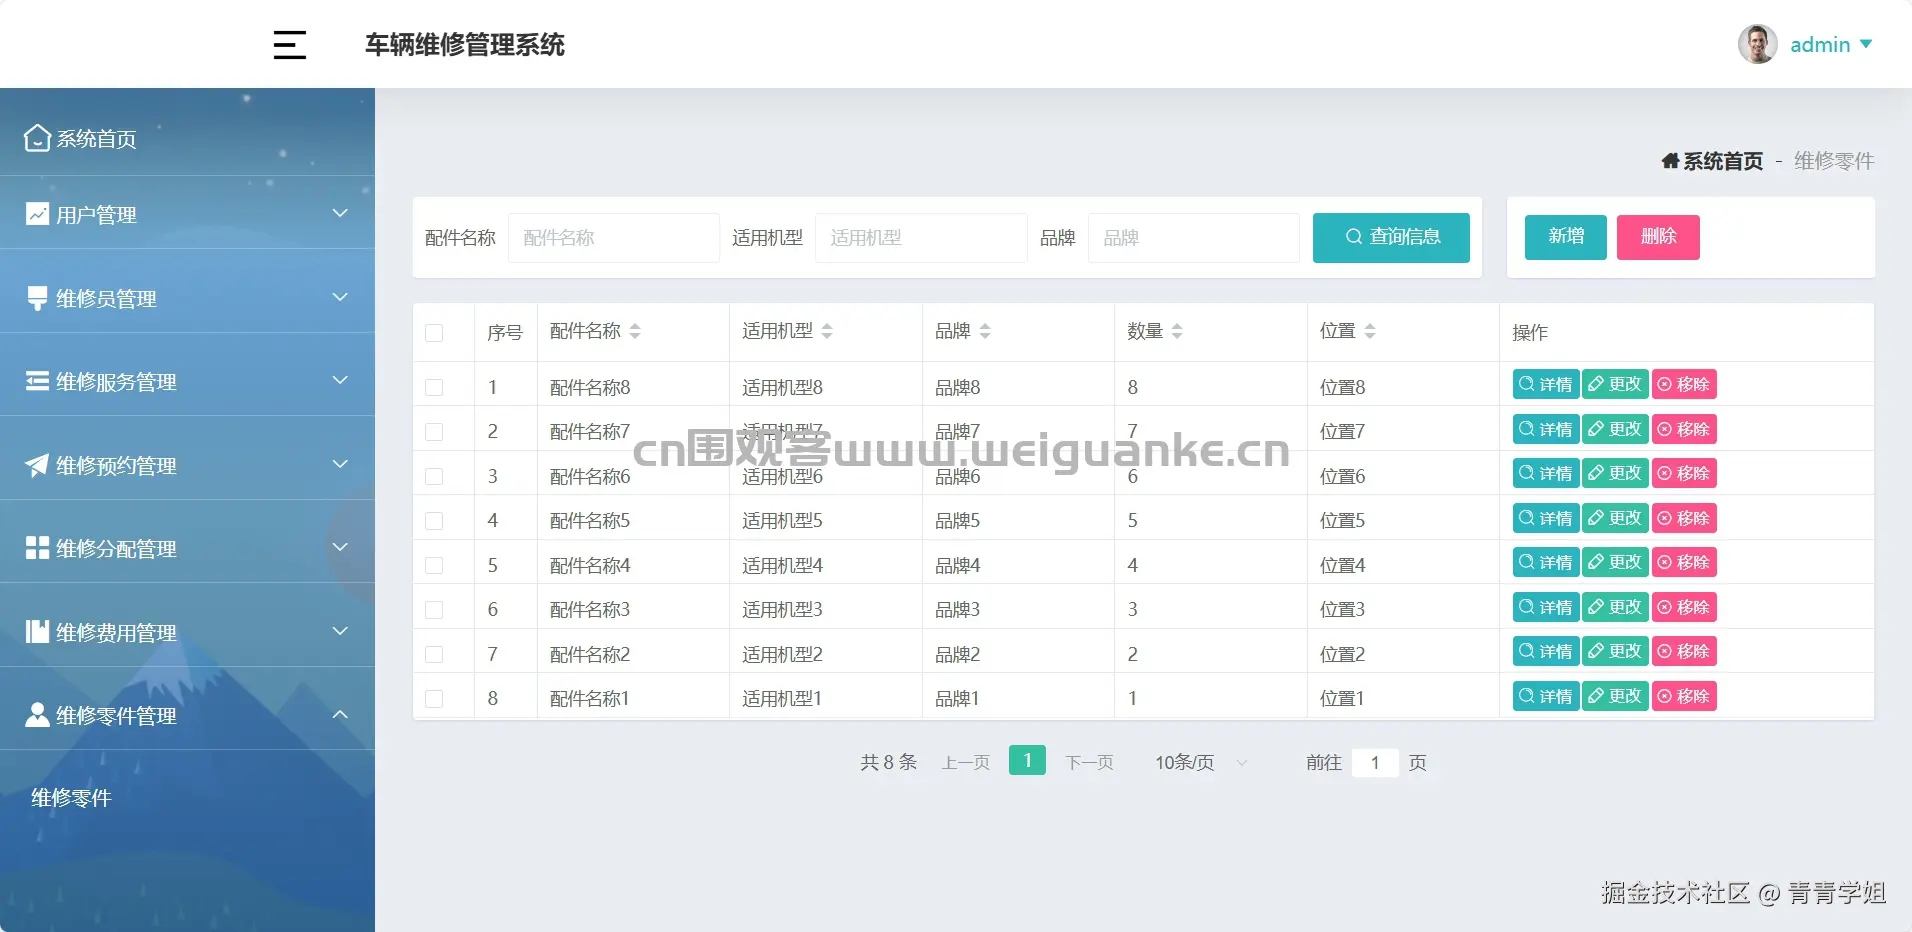
Task: Focus the 配件名称 search field
Action: click(x=614, y=238)
